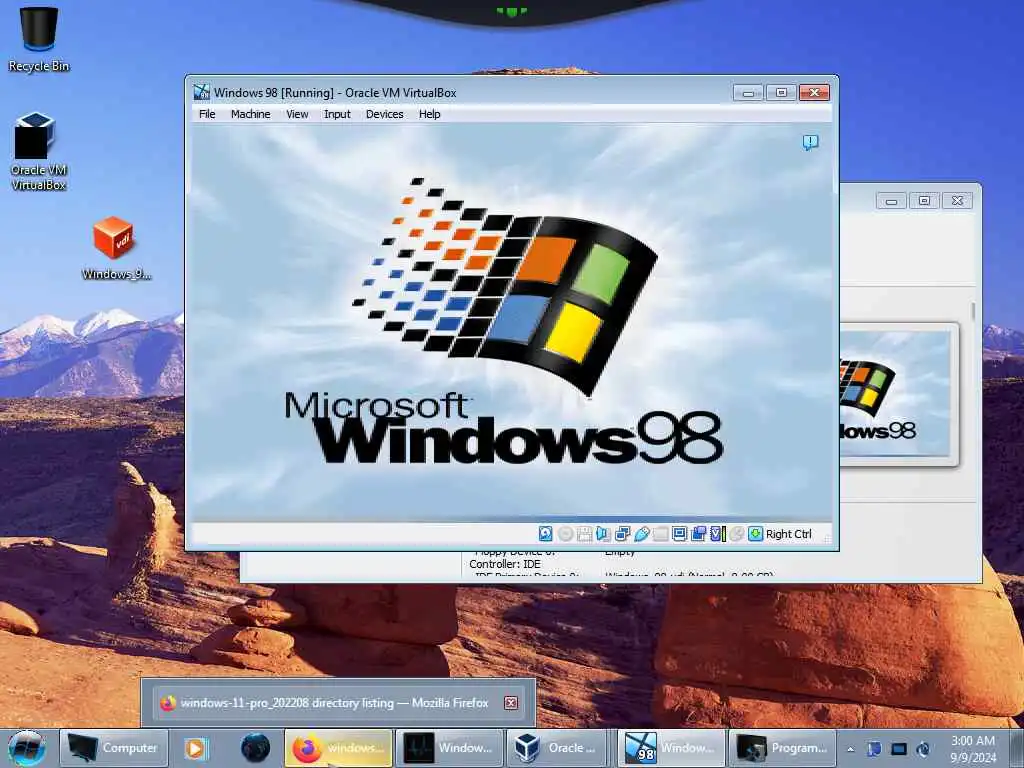Click the Computer taskbar button

click(x=114, y=748)
